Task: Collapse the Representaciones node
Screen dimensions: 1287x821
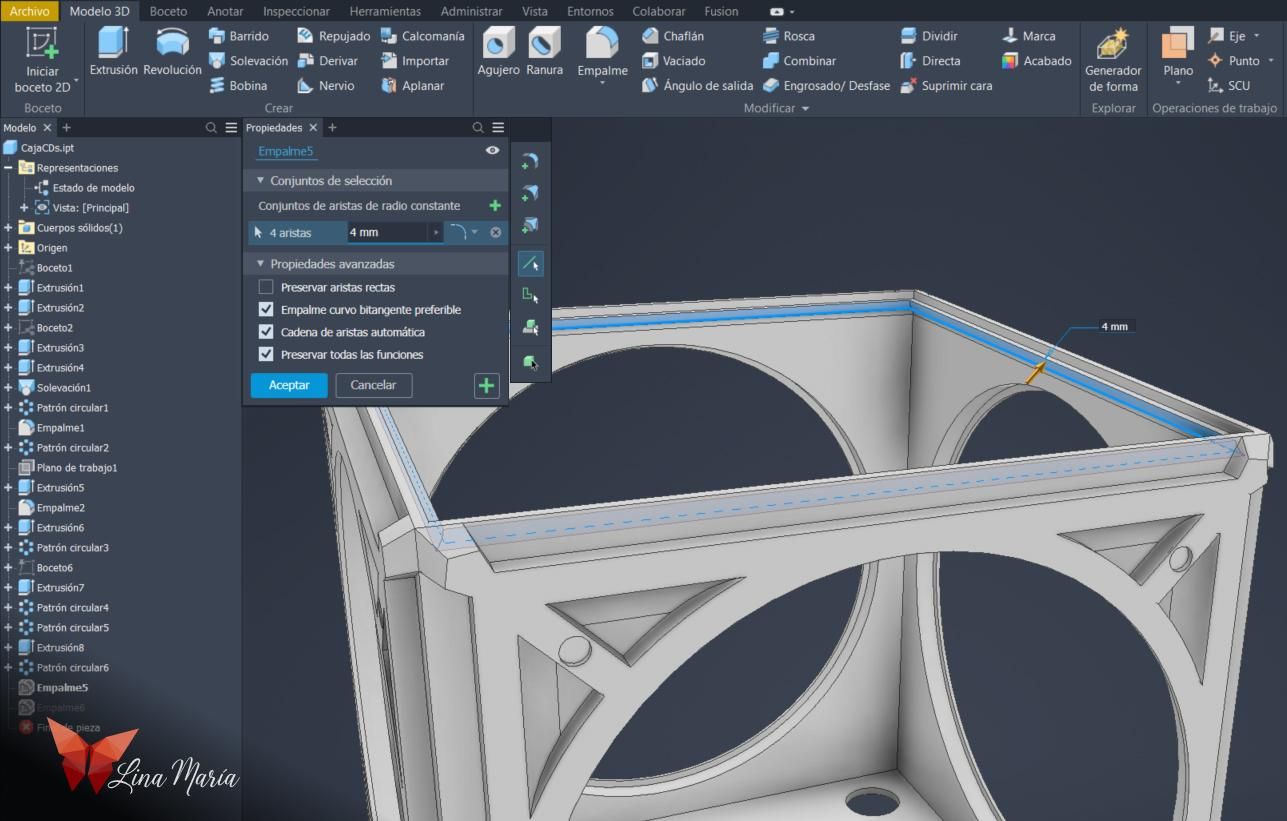Action: click(x=8, y=168)
